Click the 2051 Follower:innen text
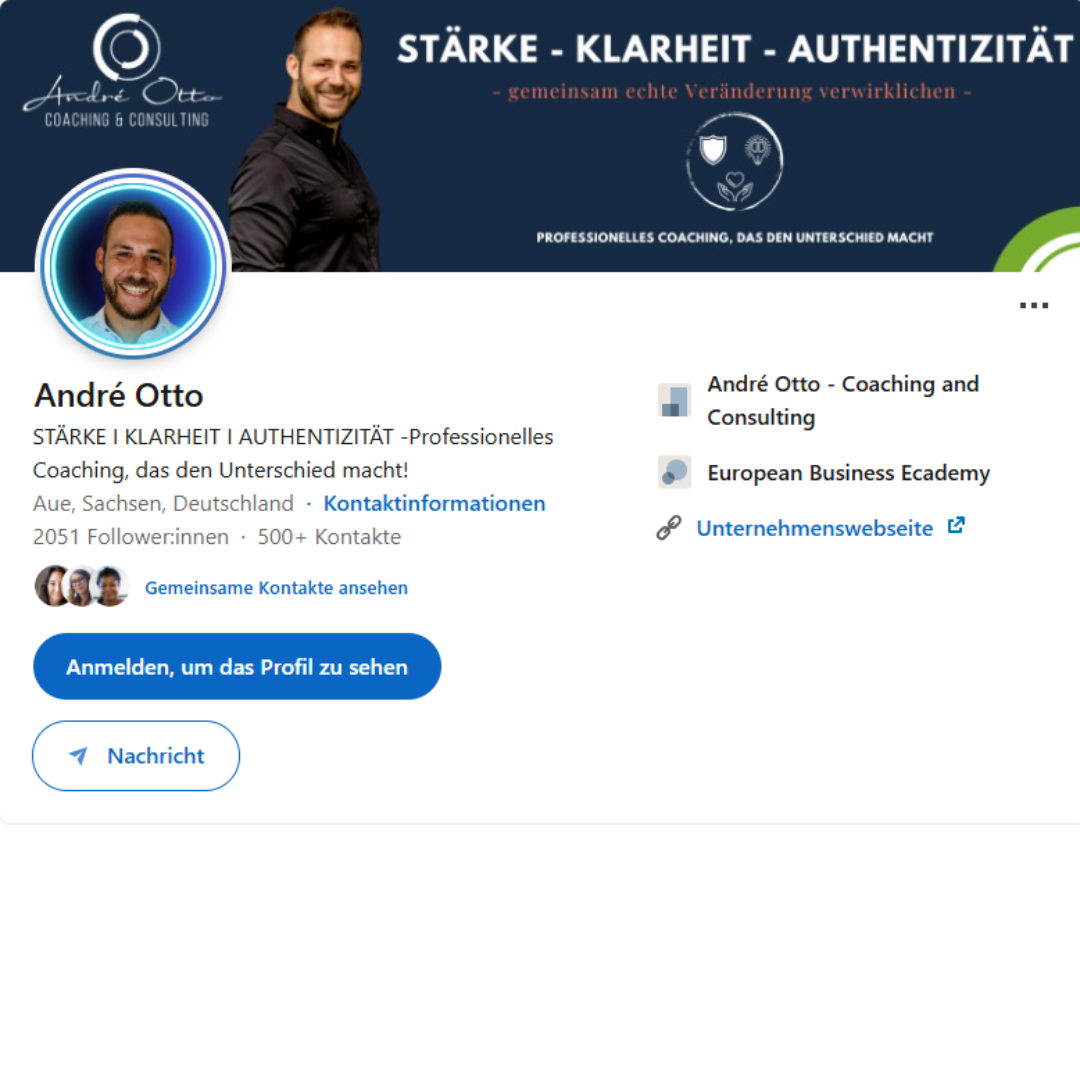 click(x=131, y=537)
